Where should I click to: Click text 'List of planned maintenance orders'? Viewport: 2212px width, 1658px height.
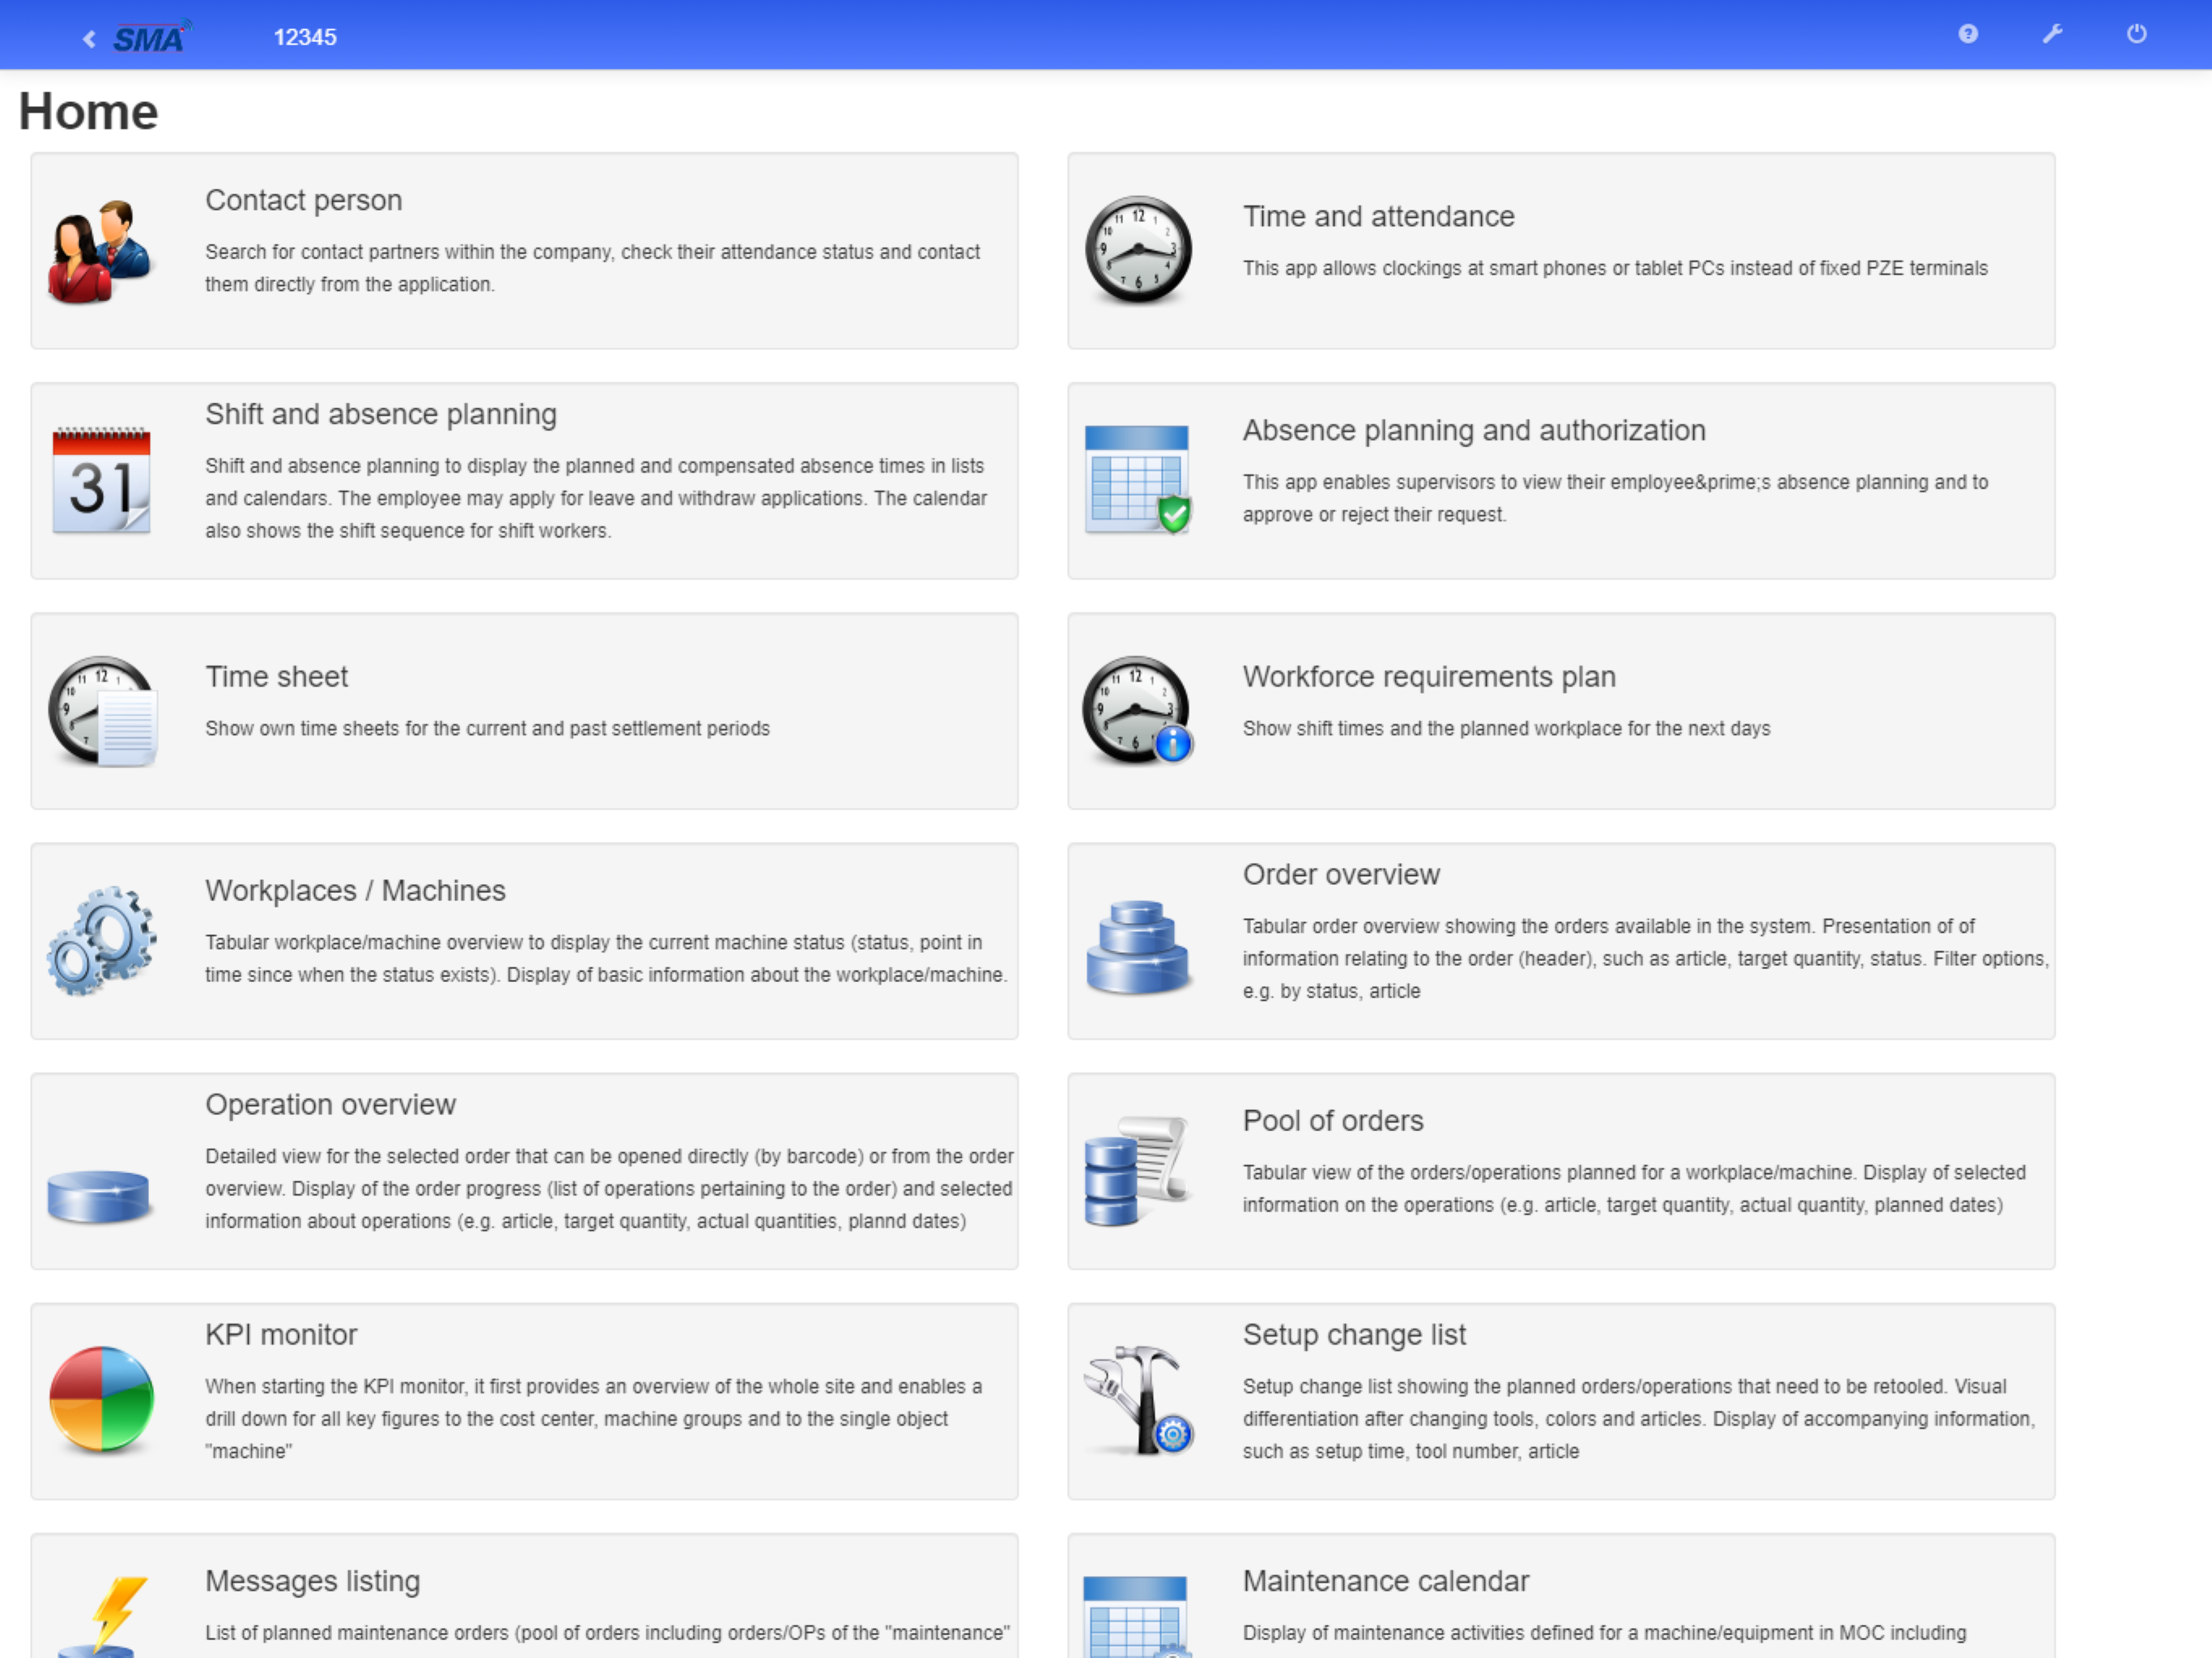pos(357,1632)
